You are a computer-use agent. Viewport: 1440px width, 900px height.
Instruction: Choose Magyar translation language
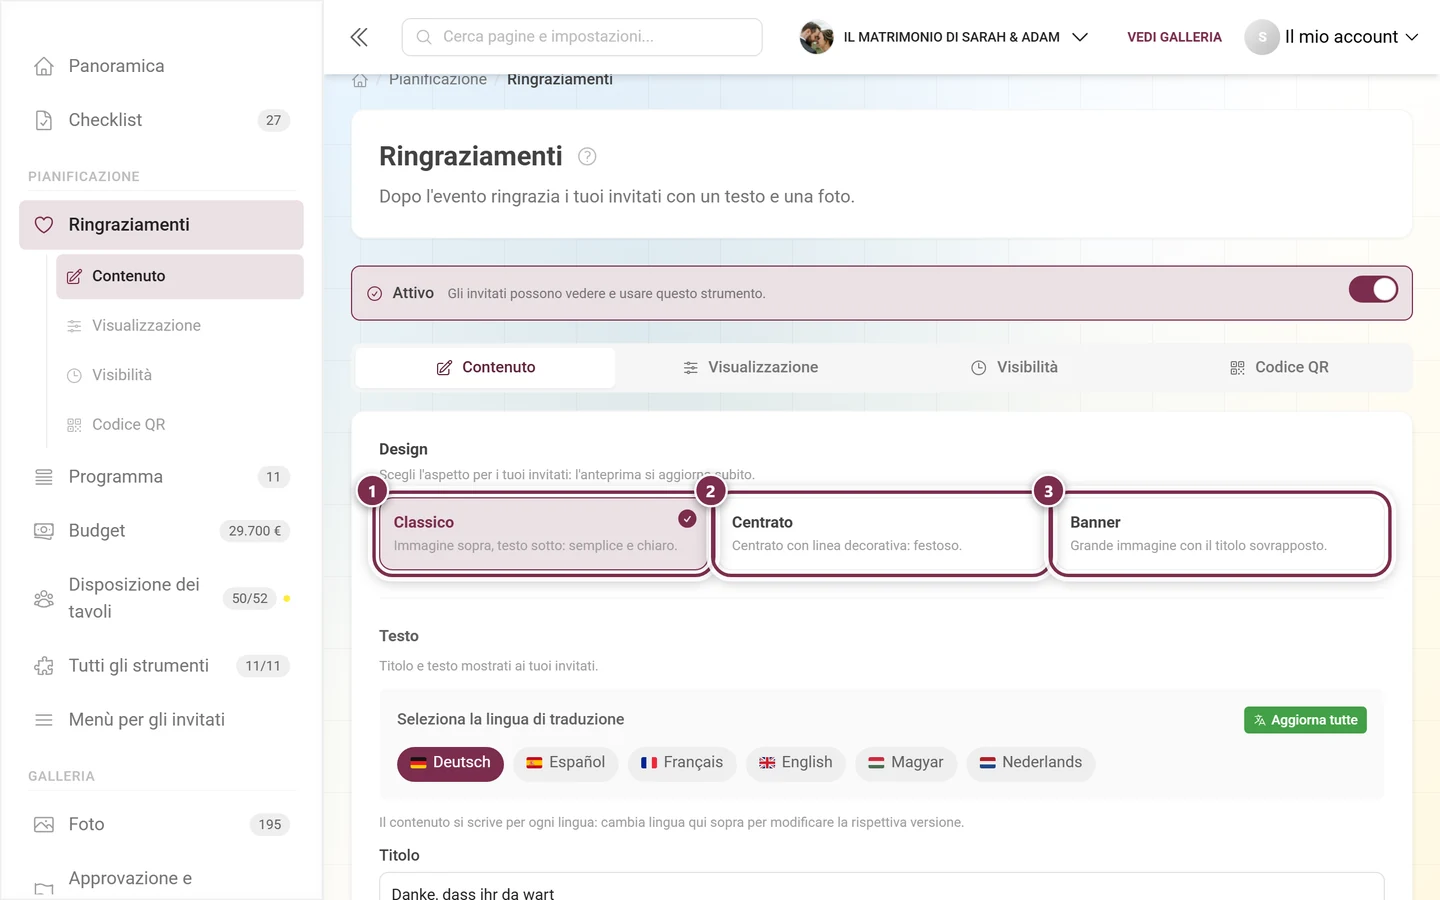point(906,763)
